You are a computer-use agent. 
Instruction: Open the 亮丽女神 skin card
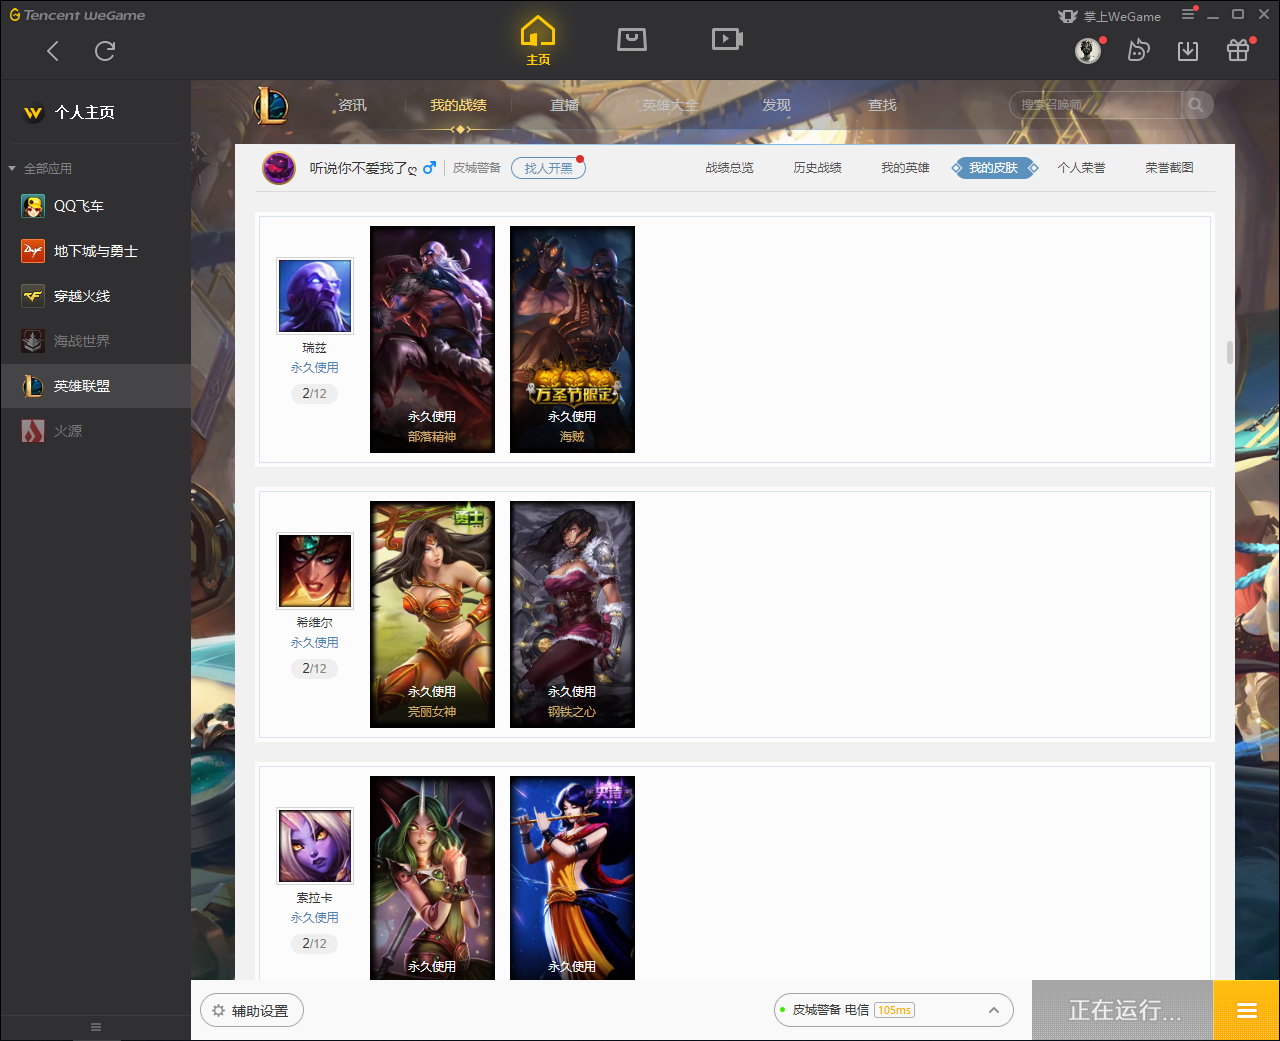[432, 614]
